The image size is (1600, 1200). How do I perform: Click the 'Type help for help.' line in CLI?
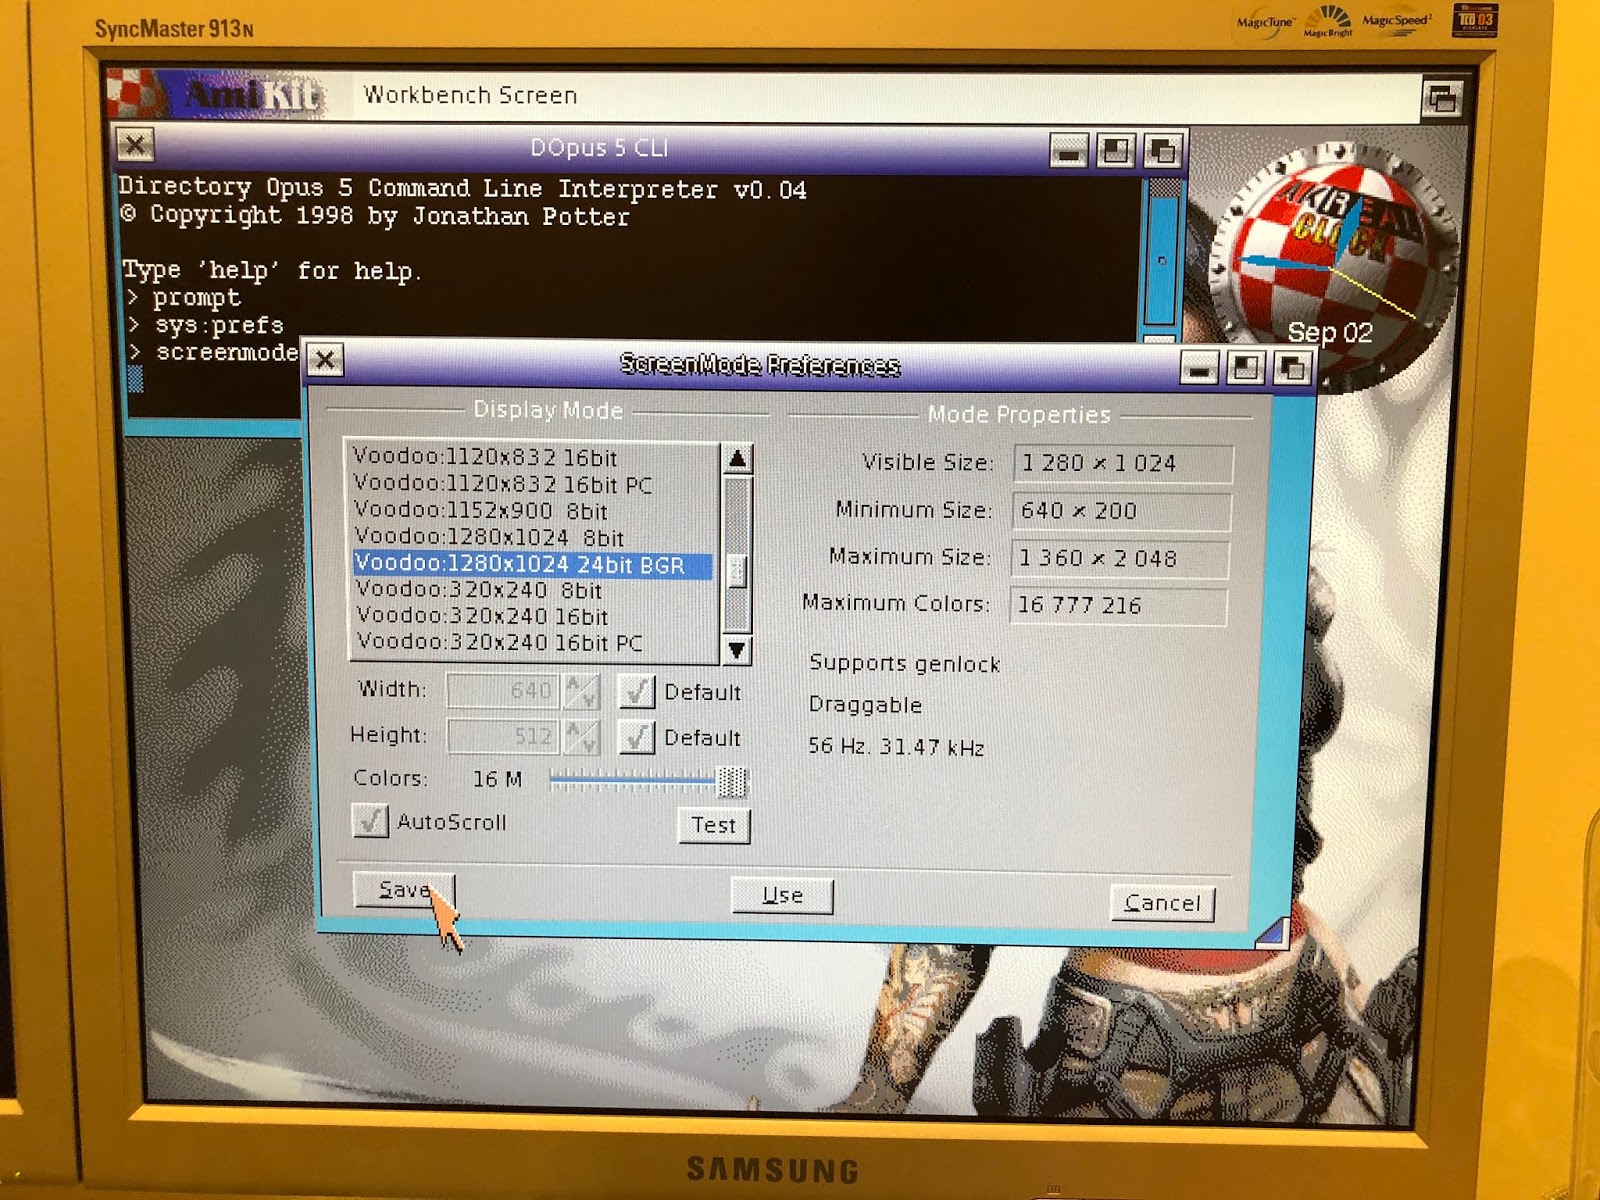click(x=272, y=270)
